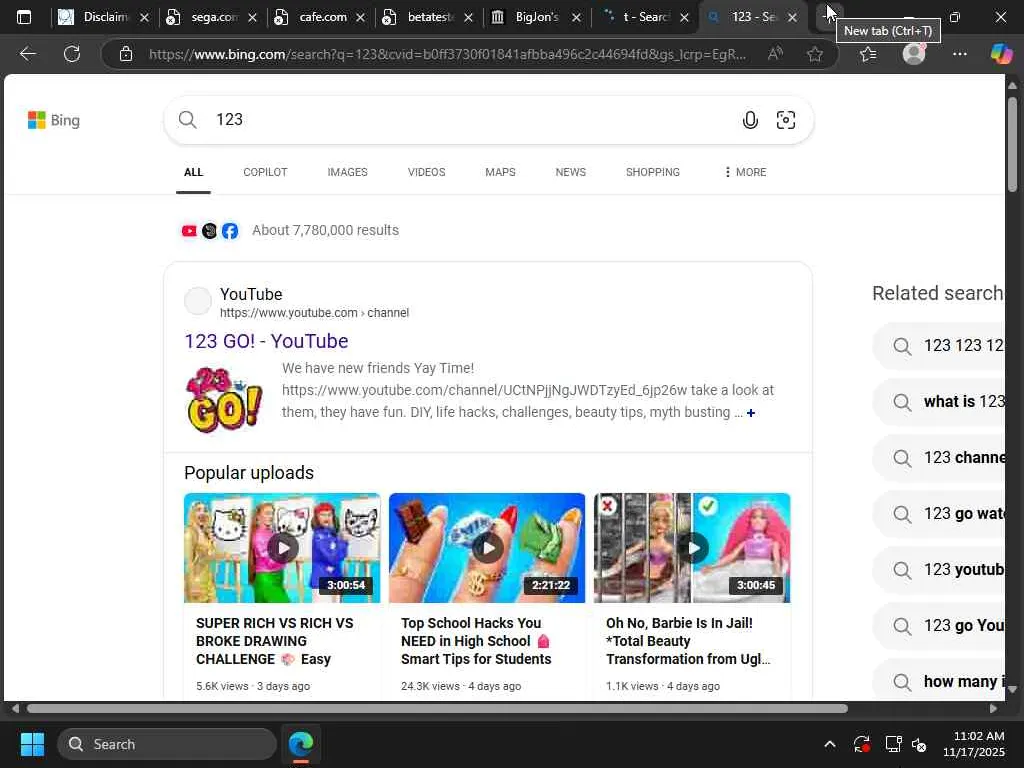Screen dimensions: 1024x768
Task: Show hidden system tray icons
Action: (x=829, y=744)
